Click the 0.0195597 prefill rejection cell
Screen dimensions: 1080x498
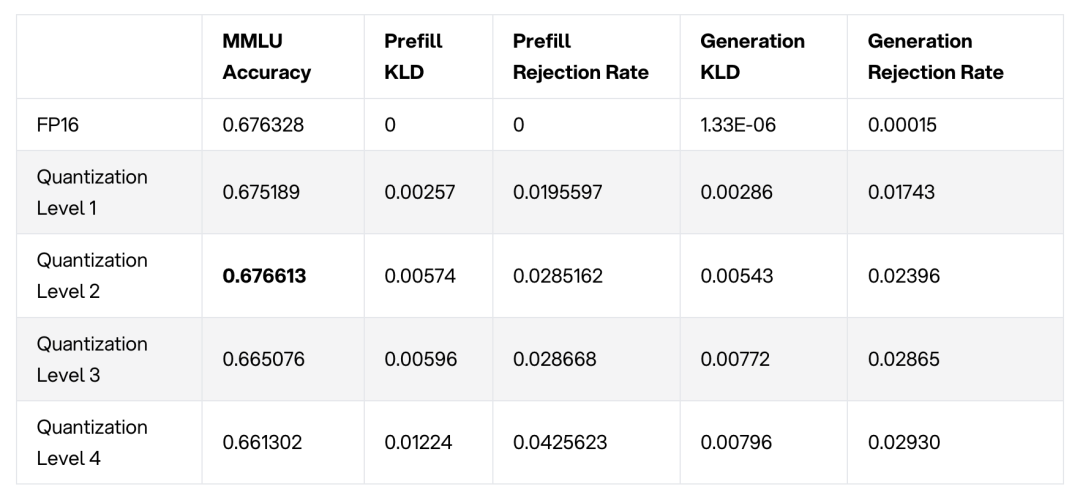pyautogui.click(x=558, y=192)
